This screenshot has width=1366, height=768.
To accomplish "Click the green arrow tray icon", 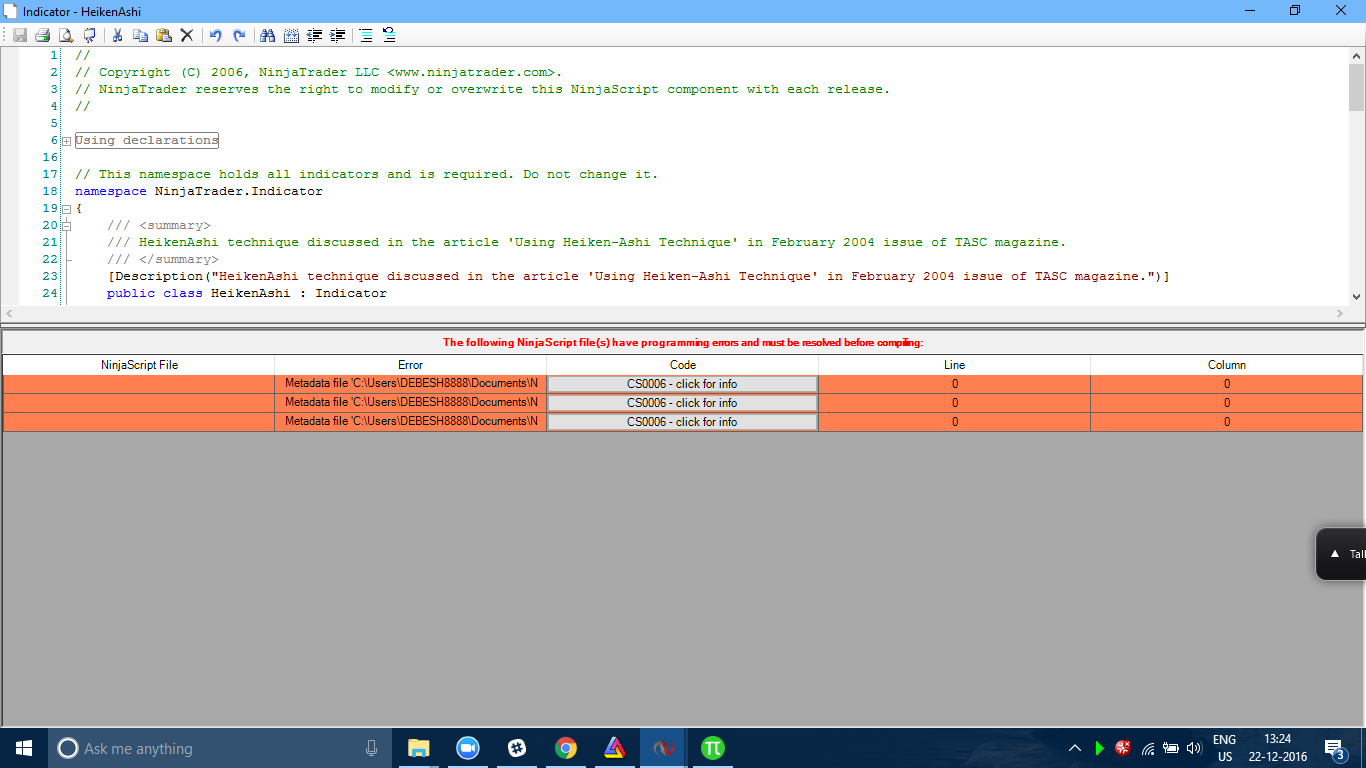I will (1100, 748).
